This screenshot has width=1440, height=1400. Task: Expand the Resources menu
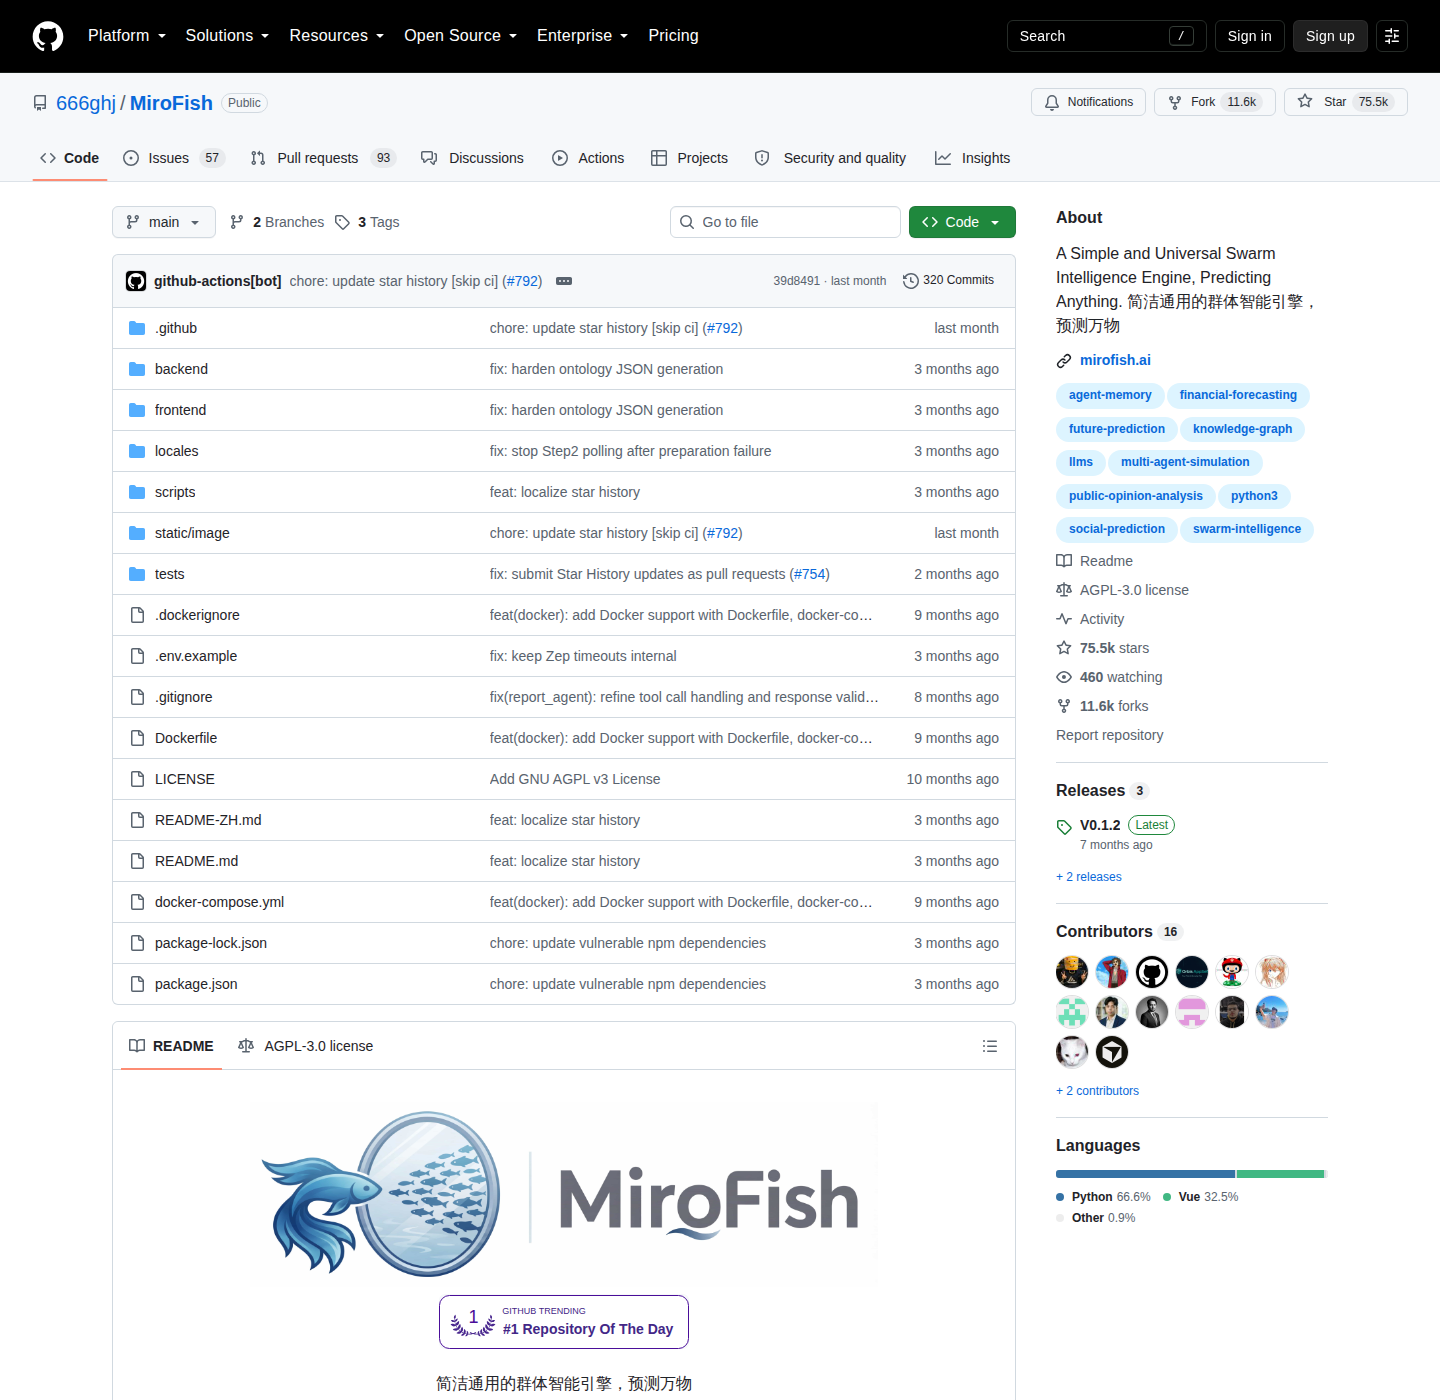337,36
